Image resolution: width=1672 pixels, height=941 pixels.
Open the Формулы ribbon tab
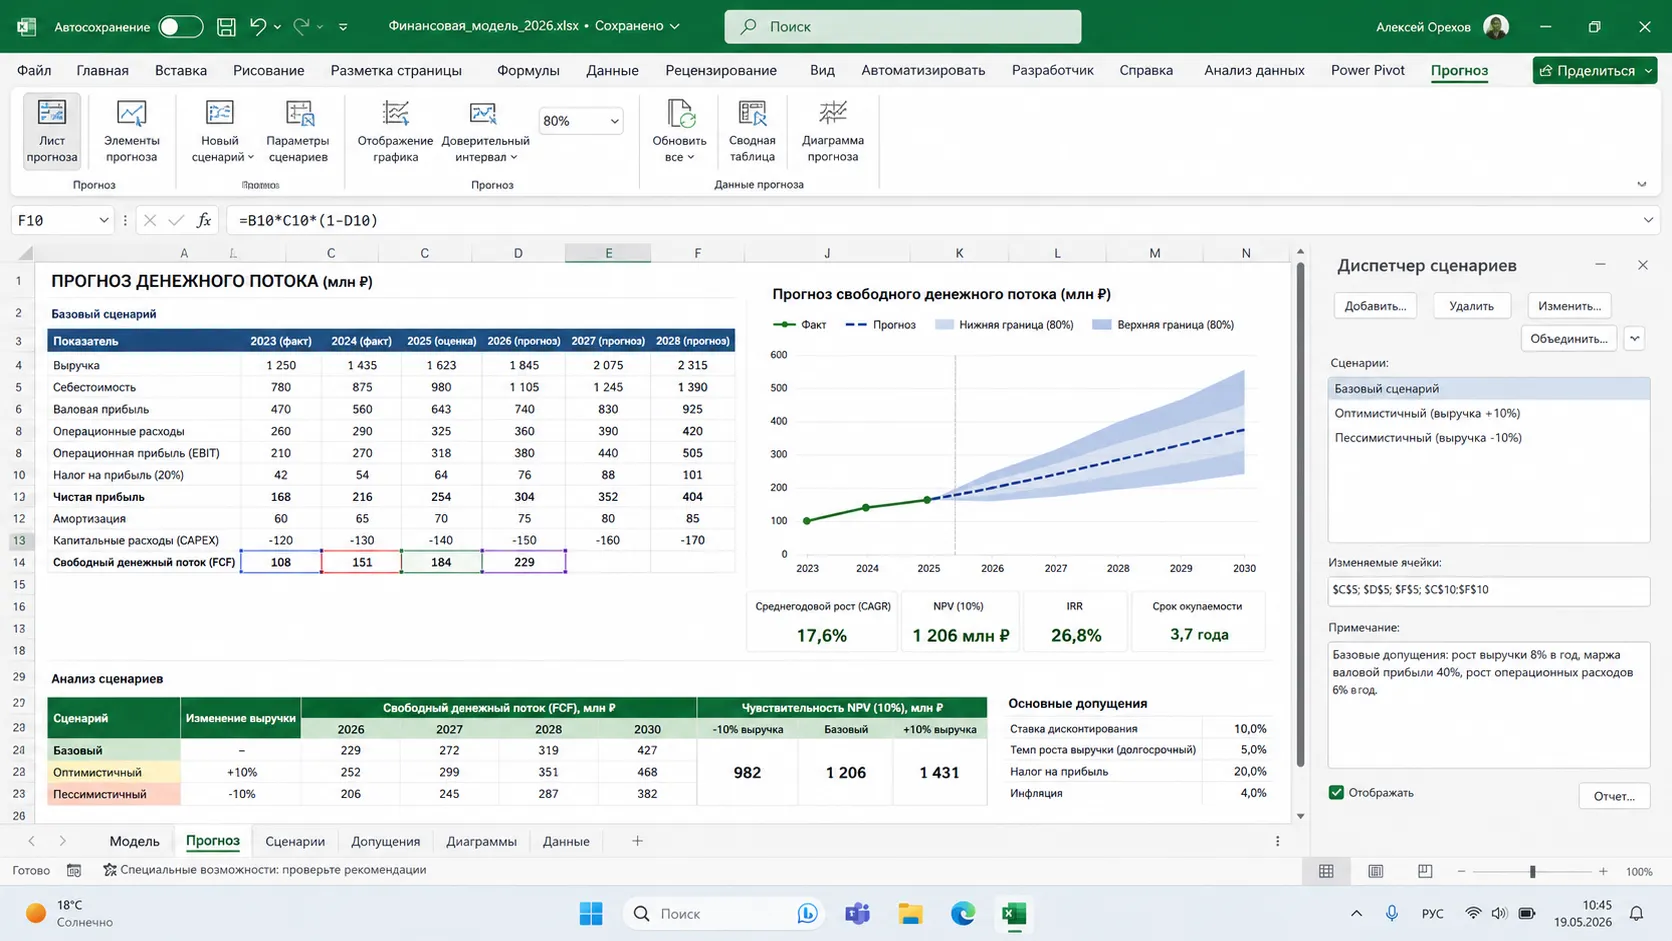click(x=528, y=70)
